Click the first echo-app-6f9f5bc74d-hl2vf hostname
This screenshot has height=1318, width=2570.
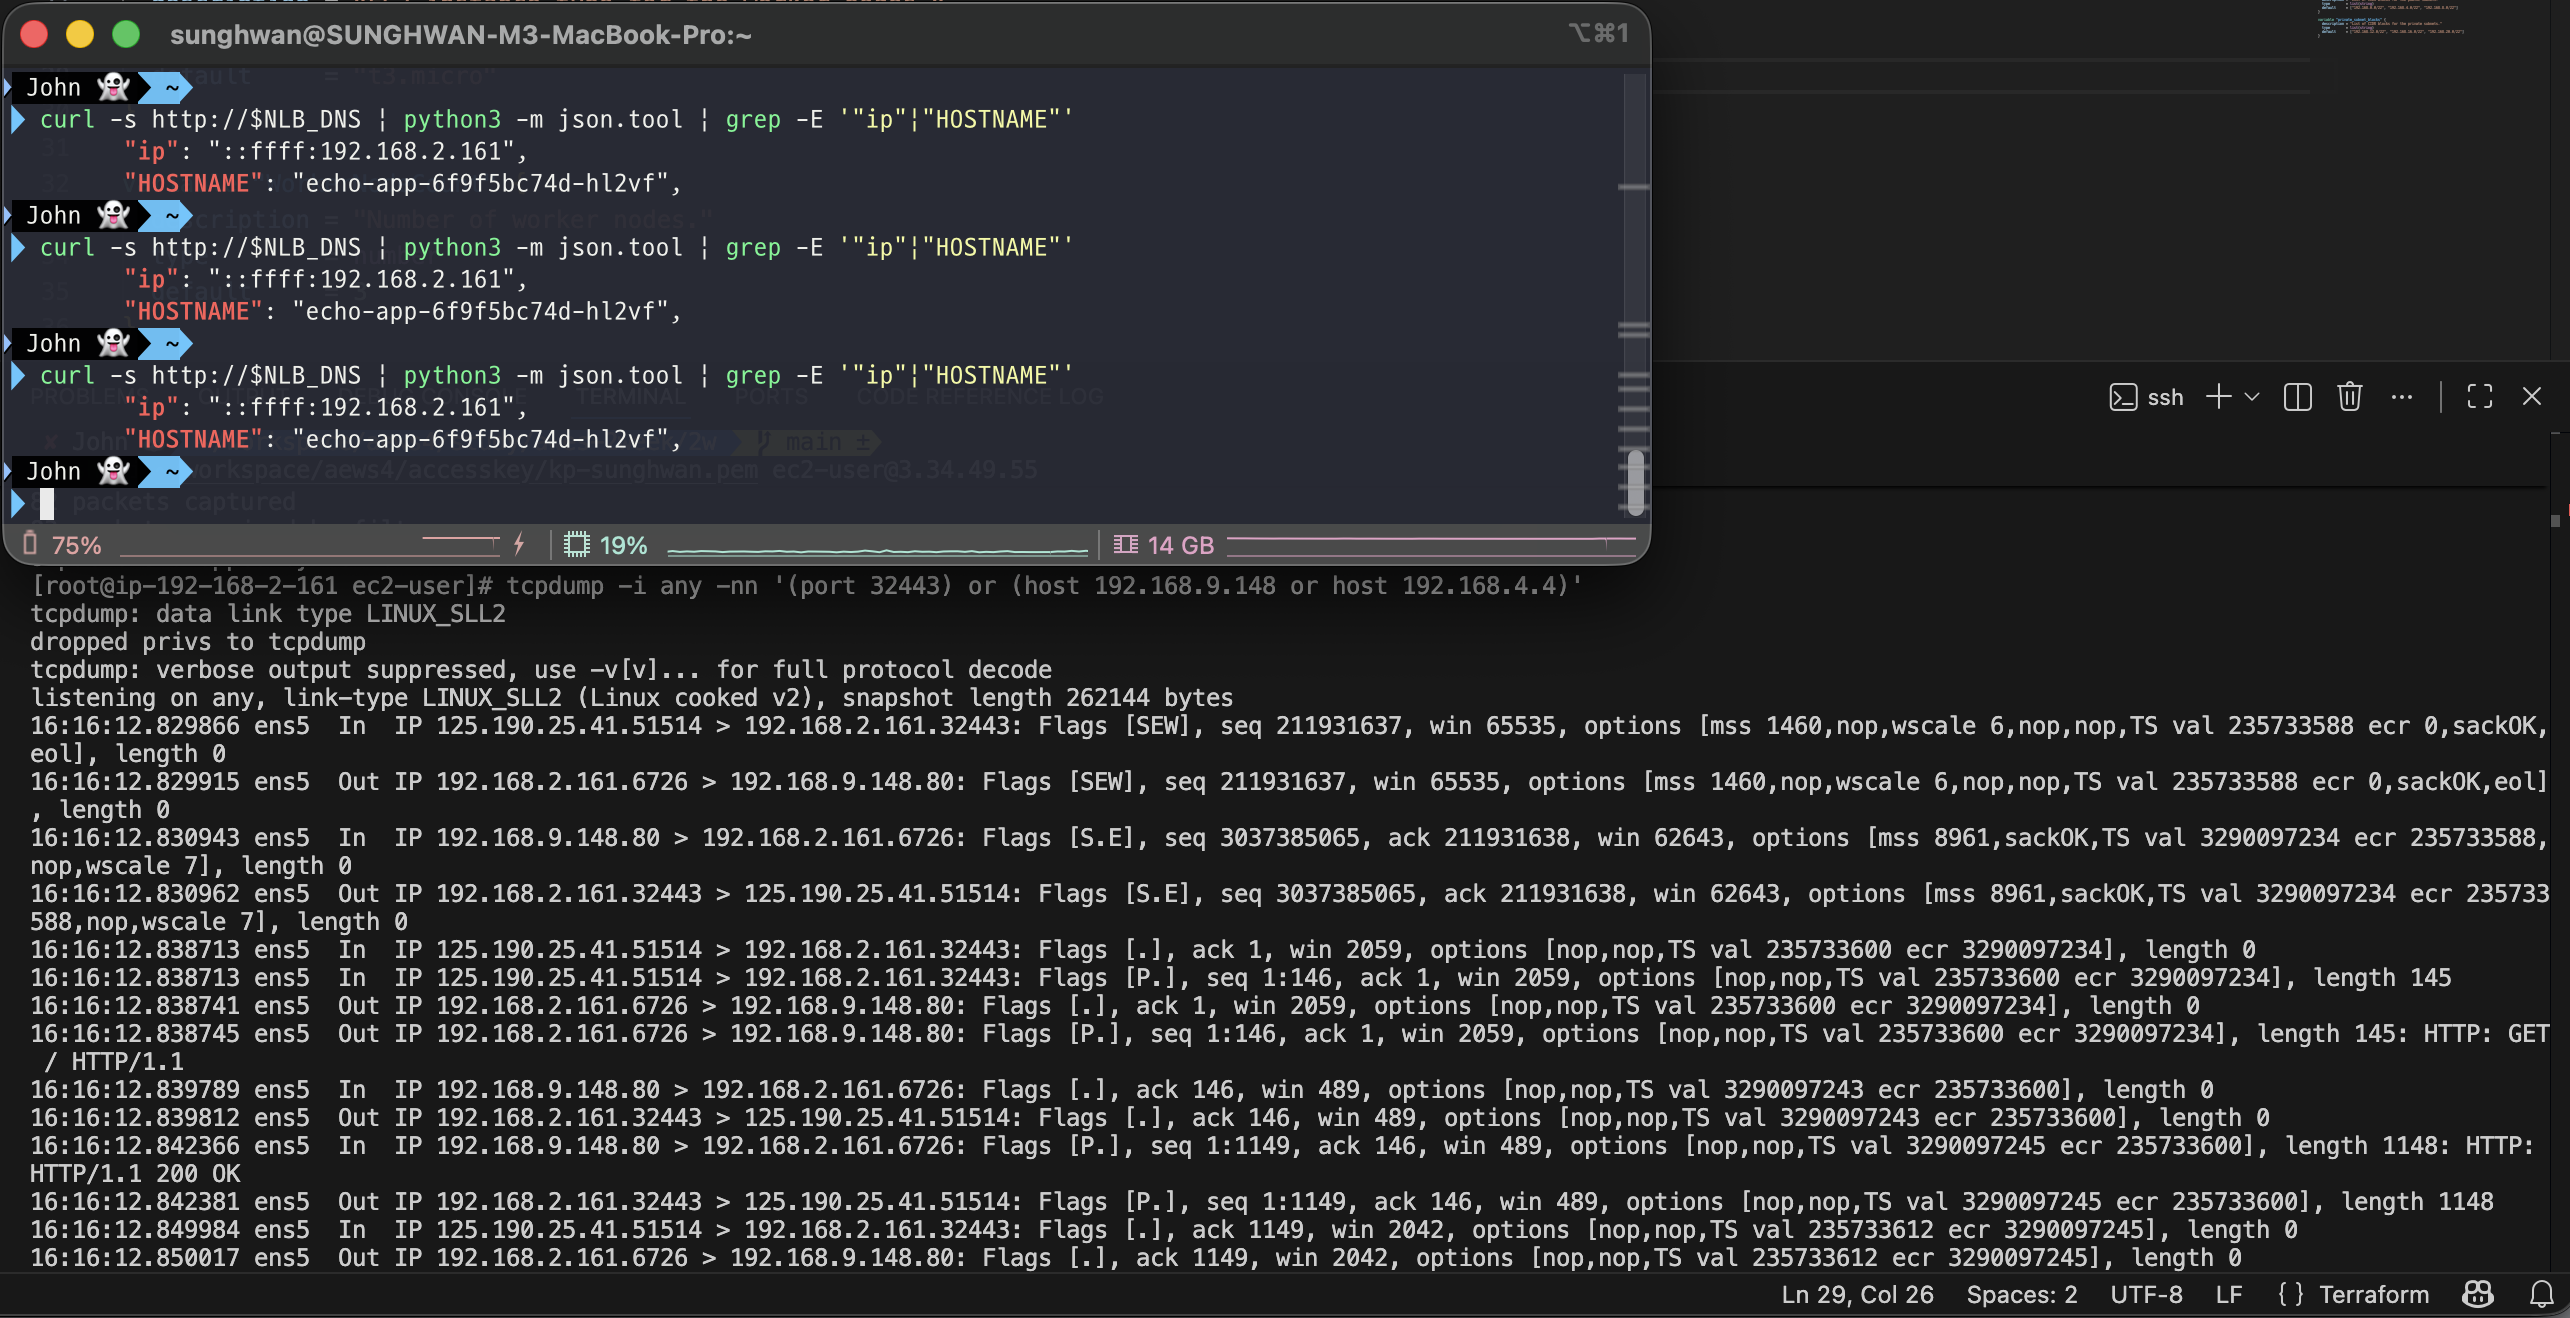486,183
